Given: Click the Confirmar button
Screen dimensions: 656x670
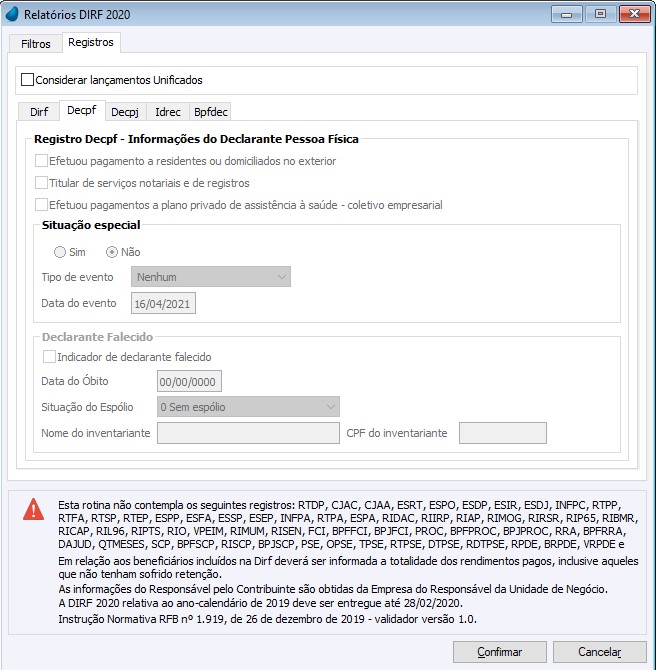Looking at the screenshot, I should coord(500,652).
